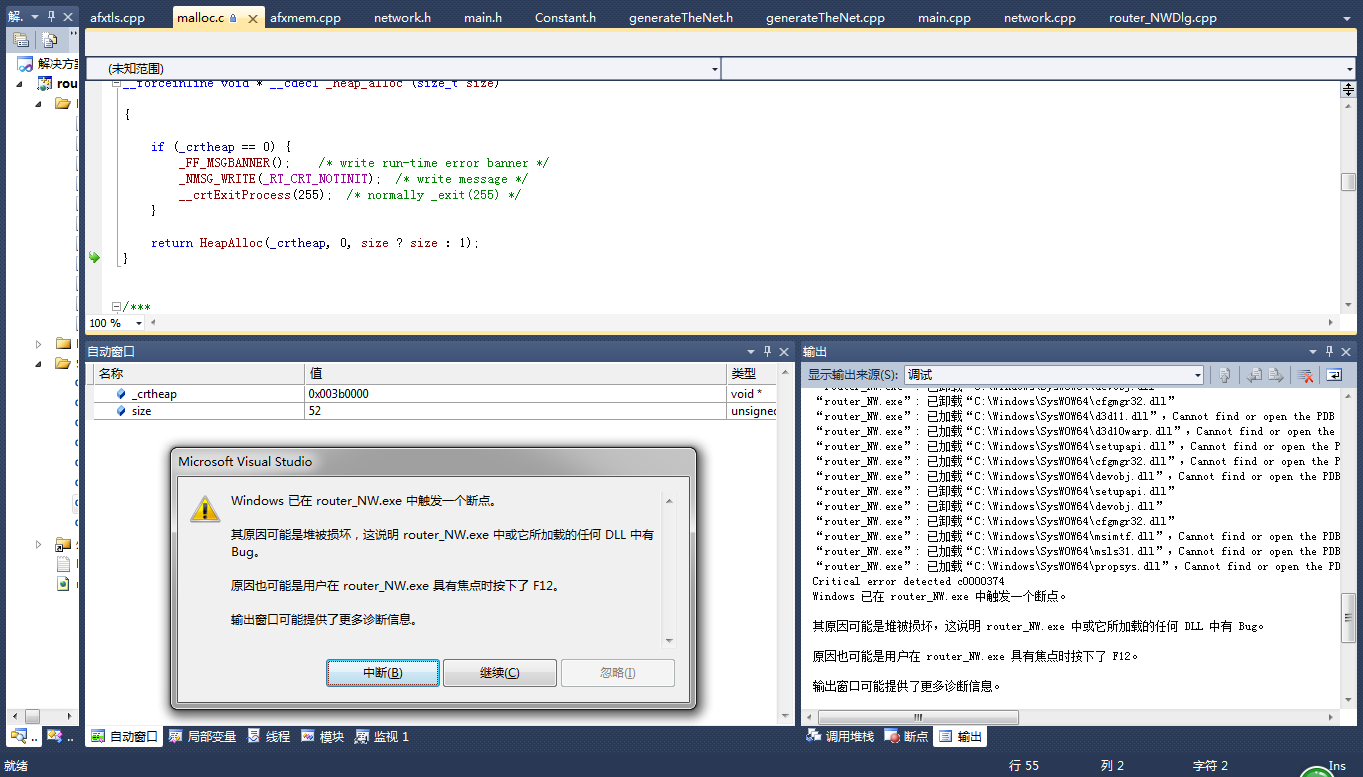
Task: Click the 值 column header in Autos
Action: point(516,373)
